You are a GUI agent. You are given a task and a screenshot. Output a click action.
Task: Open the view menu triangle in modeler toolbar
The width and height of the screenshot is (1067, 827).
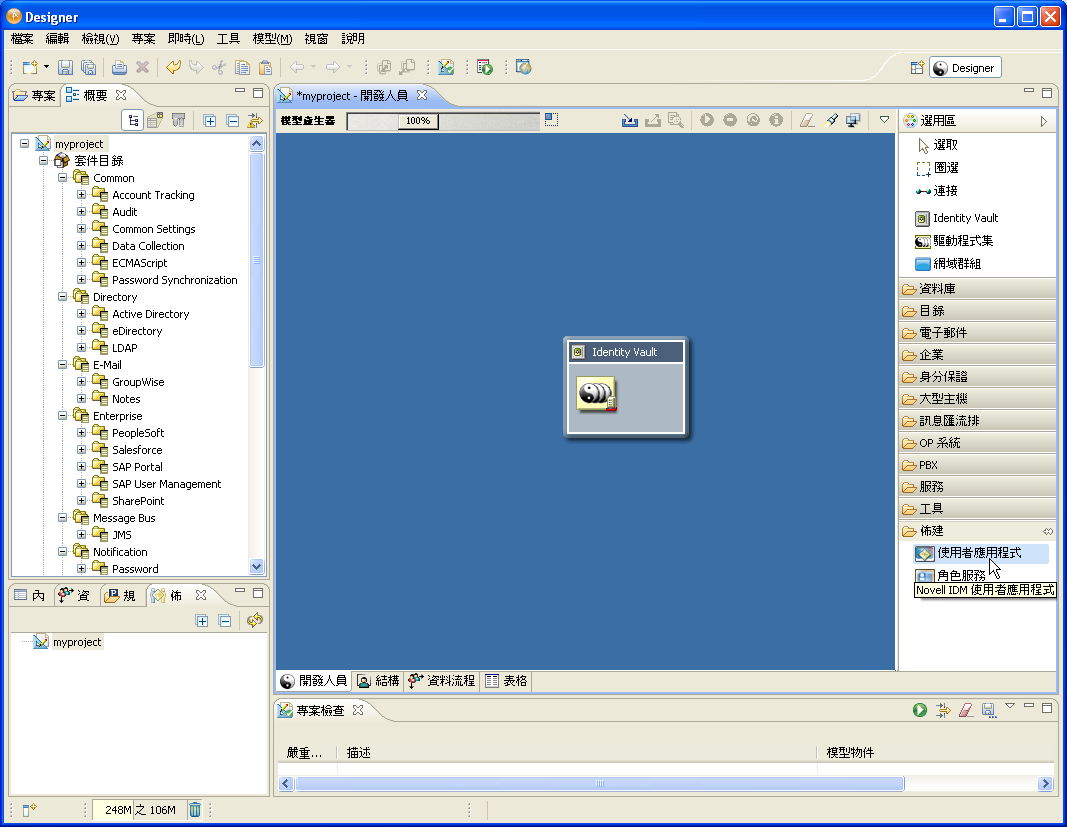click(884, 120)
